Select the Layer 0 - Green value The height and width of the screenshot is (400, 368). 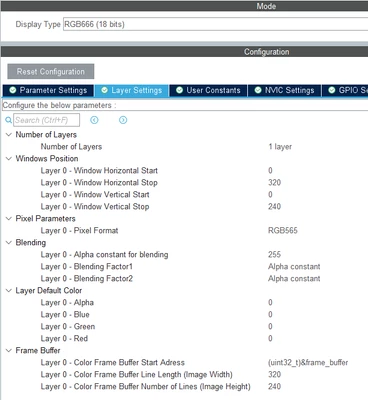(x=270, y=327)
